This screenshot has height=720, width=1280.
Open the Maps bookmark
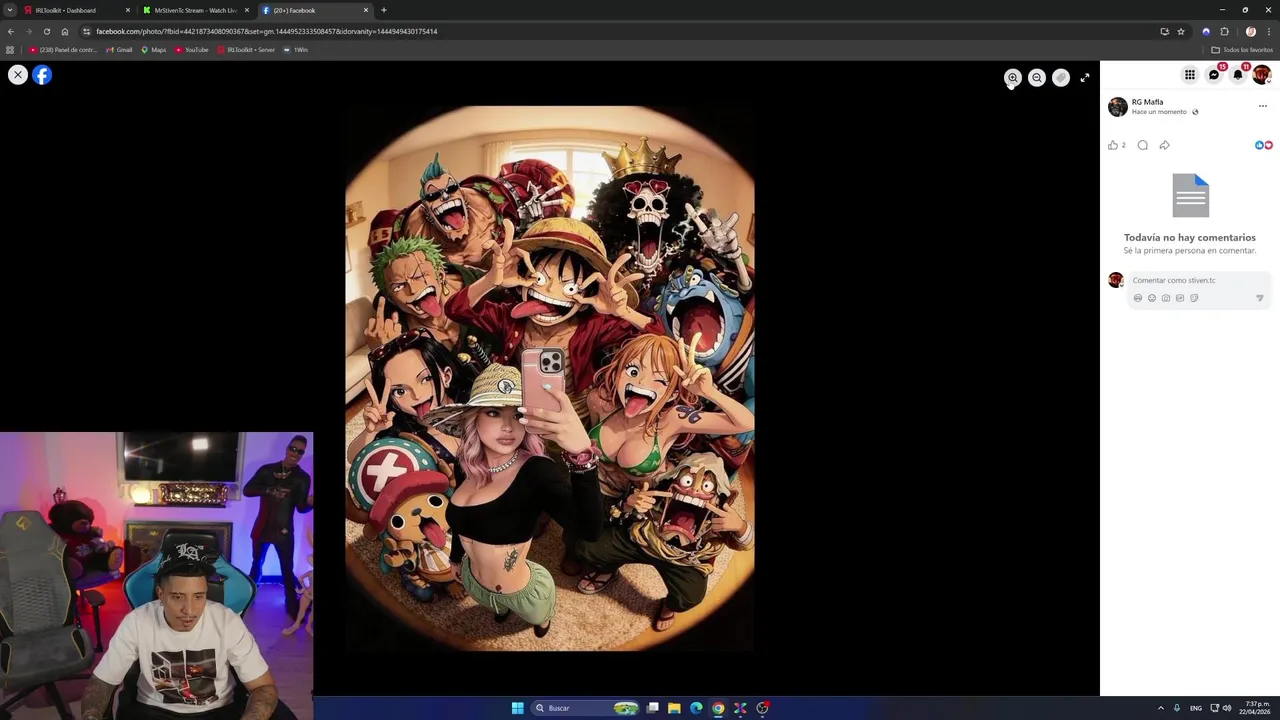[x=153, y=49]
